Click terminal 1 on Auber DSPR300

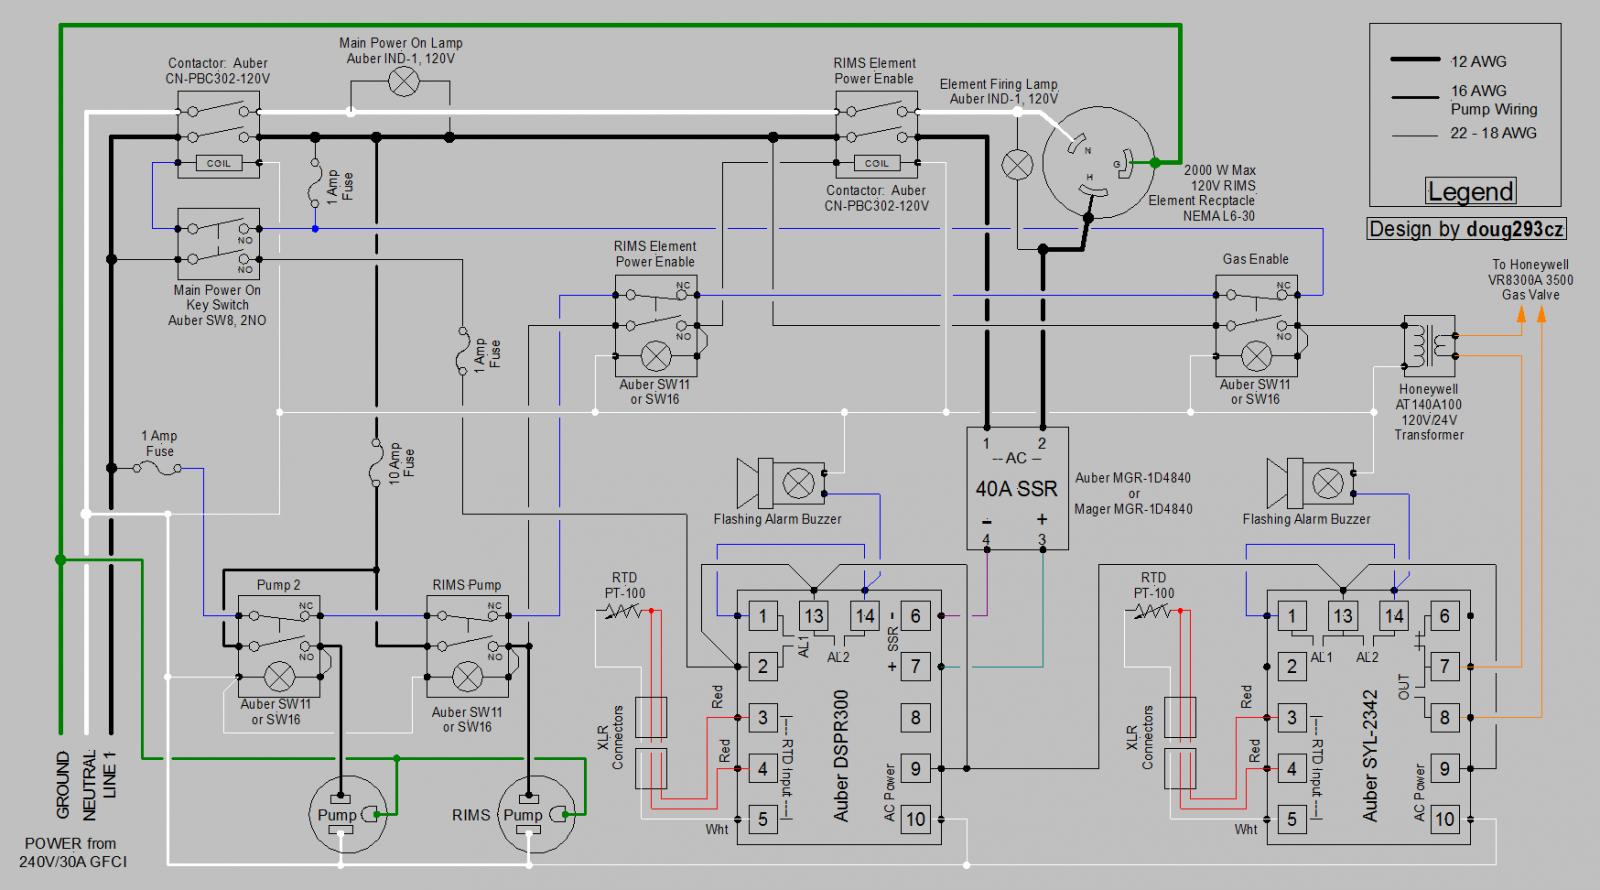[x=763, y=616]
